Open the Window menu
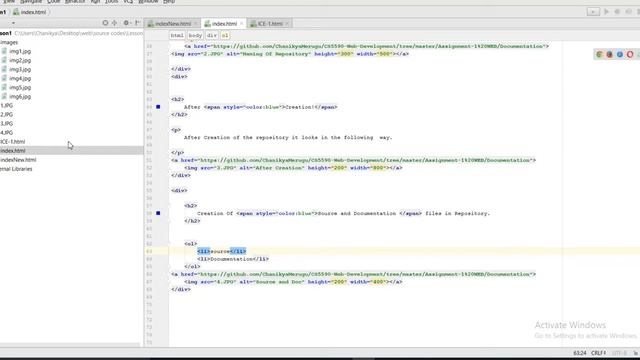640x360 pixels. [x=148, y=2]
